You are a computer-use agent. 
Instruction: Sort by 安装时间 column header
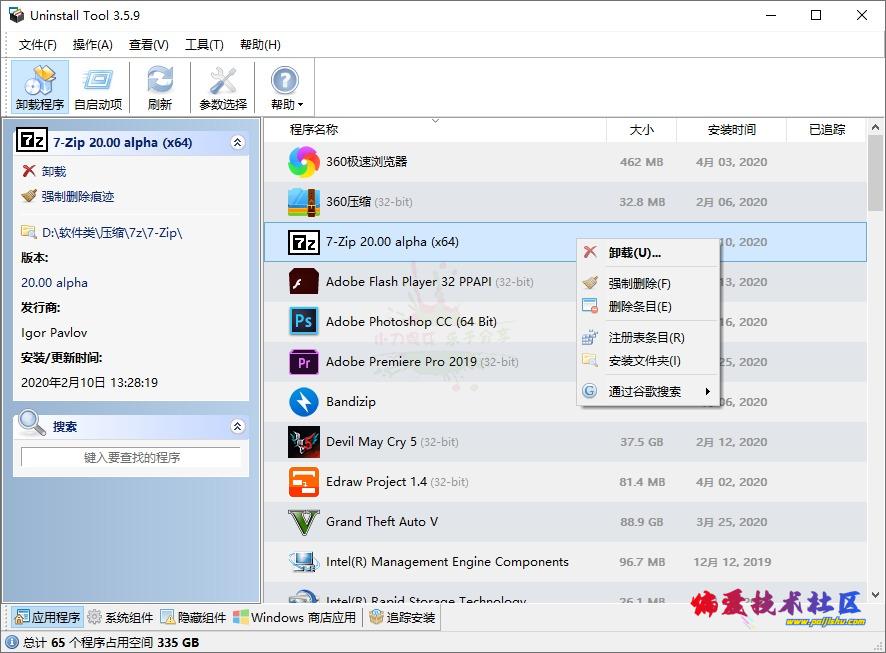(731, 129)
